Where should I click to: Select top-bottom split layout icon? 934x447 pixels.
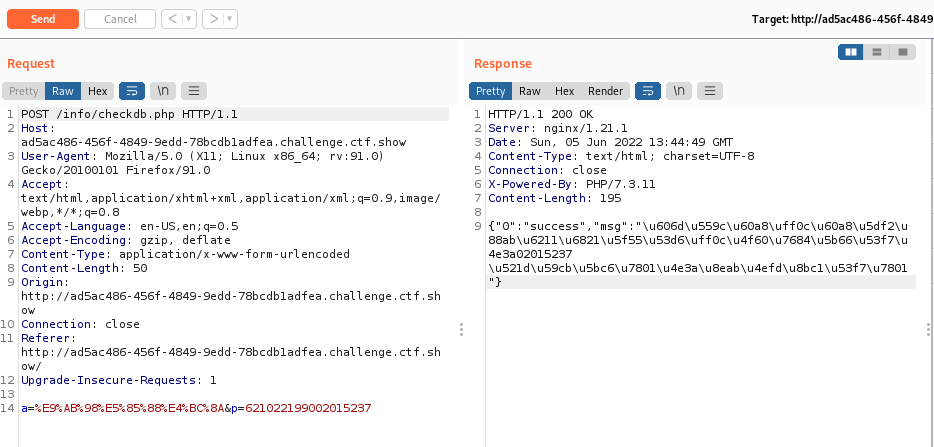click(x=877, y=52)
